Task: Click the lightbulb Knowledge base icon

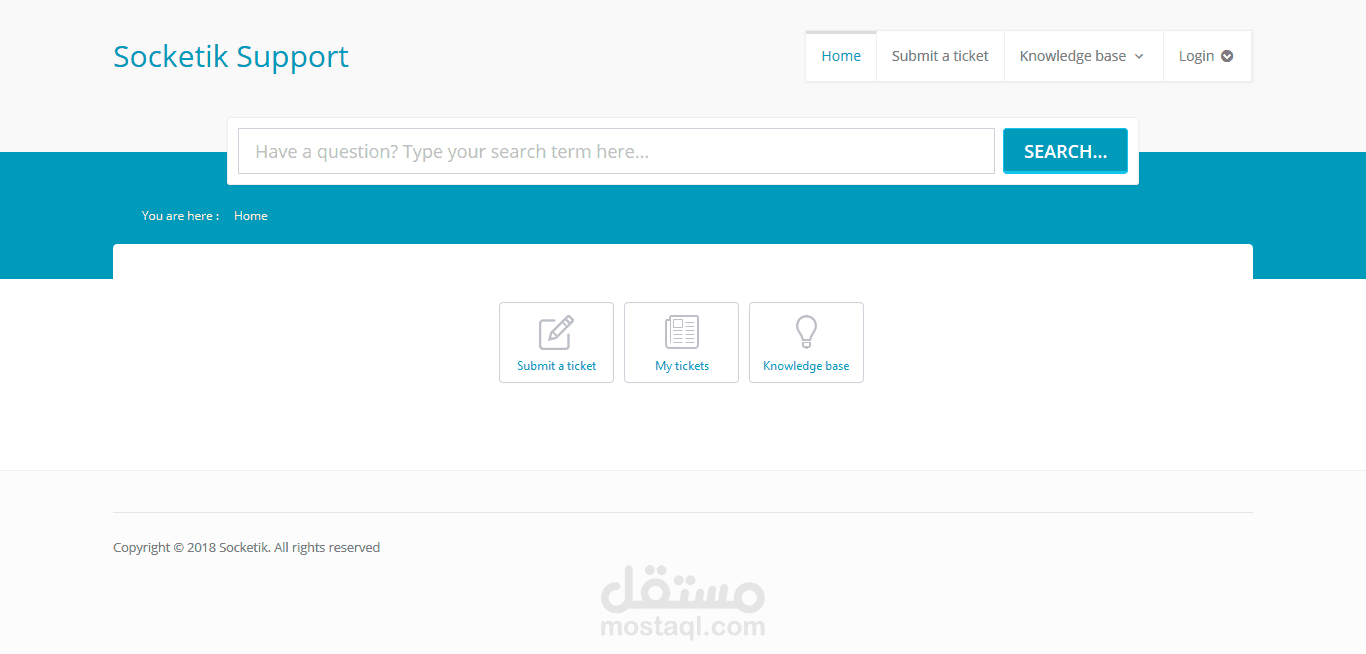Action: pos(806,332)
